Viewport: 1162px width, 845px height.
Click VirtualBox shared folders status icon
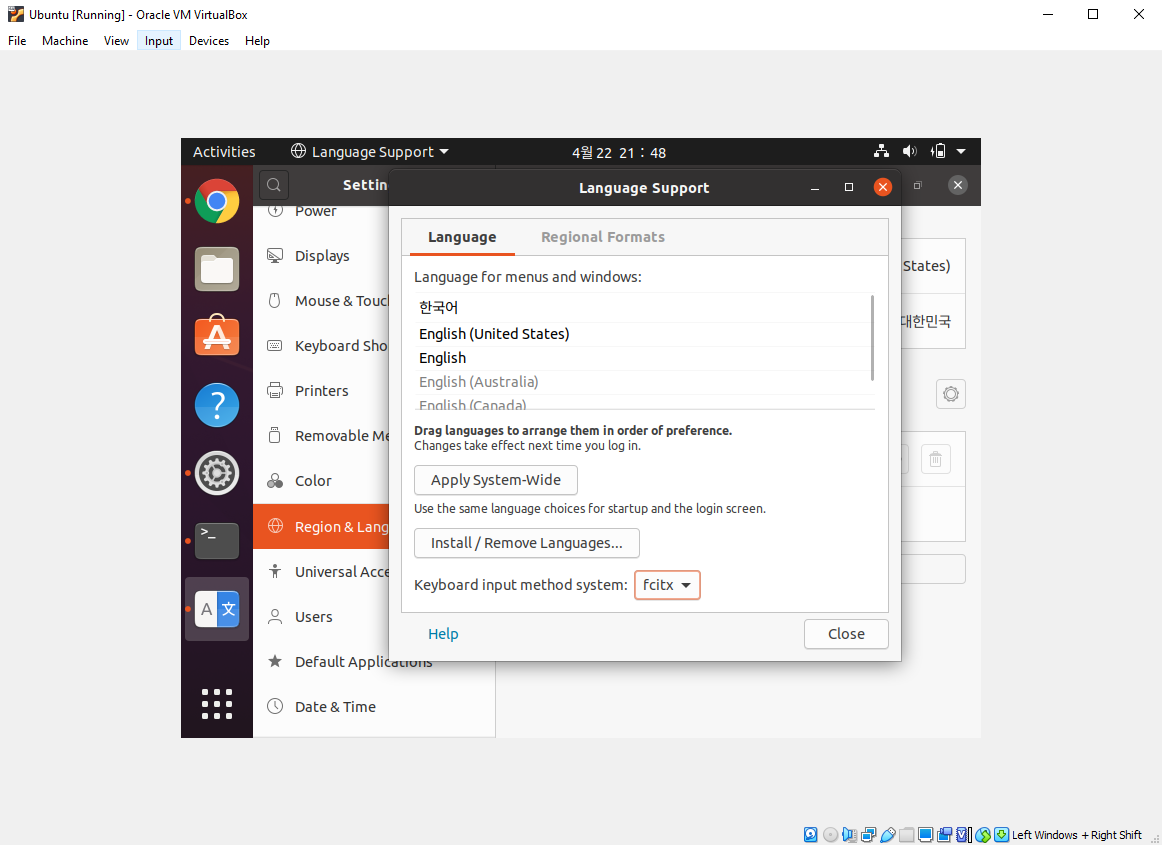[906, 835]
